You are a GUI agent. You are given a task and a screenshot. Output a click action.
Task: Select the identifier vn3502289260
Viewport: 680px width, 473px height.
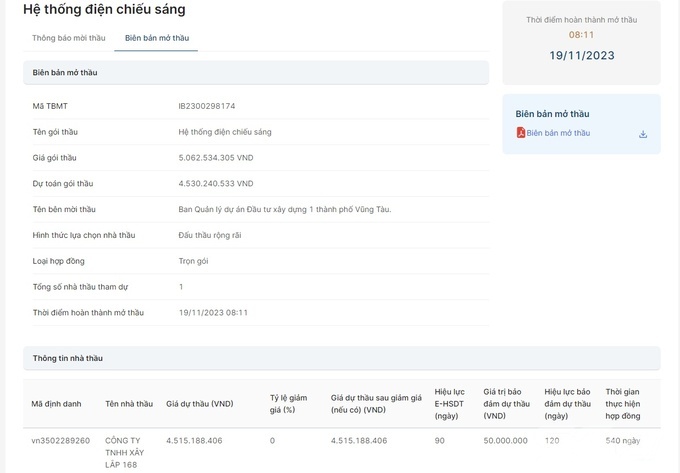coord(60,440)
